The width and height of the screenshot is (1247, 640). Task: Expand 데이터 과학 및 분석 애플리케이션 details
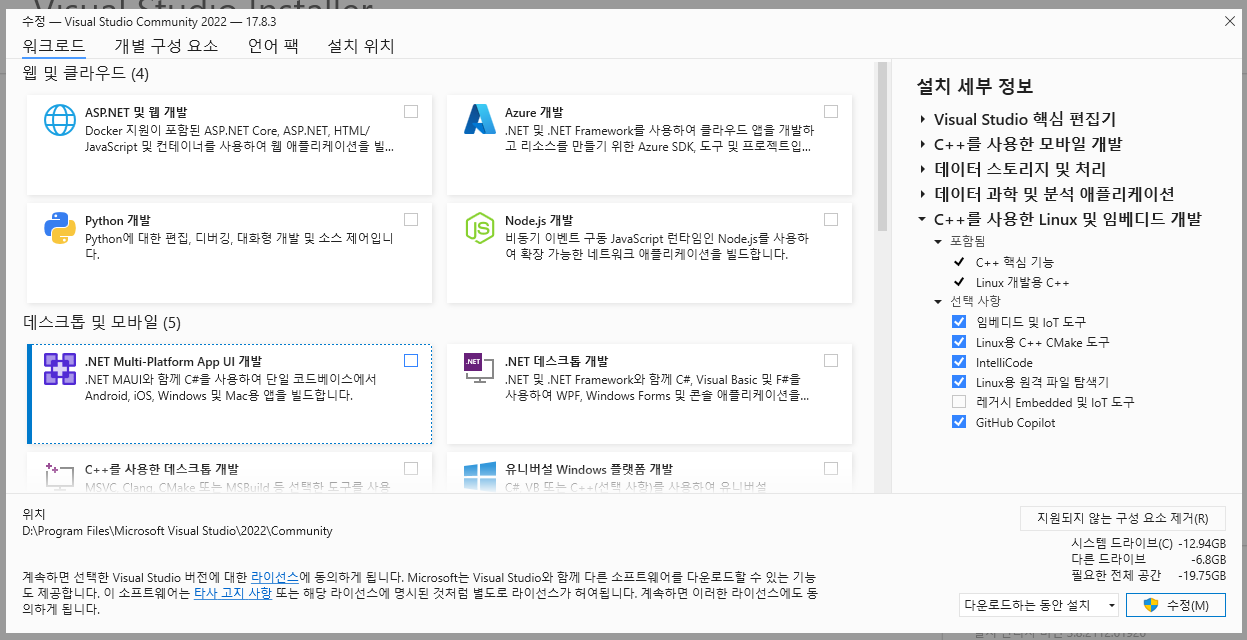(922, 194)
